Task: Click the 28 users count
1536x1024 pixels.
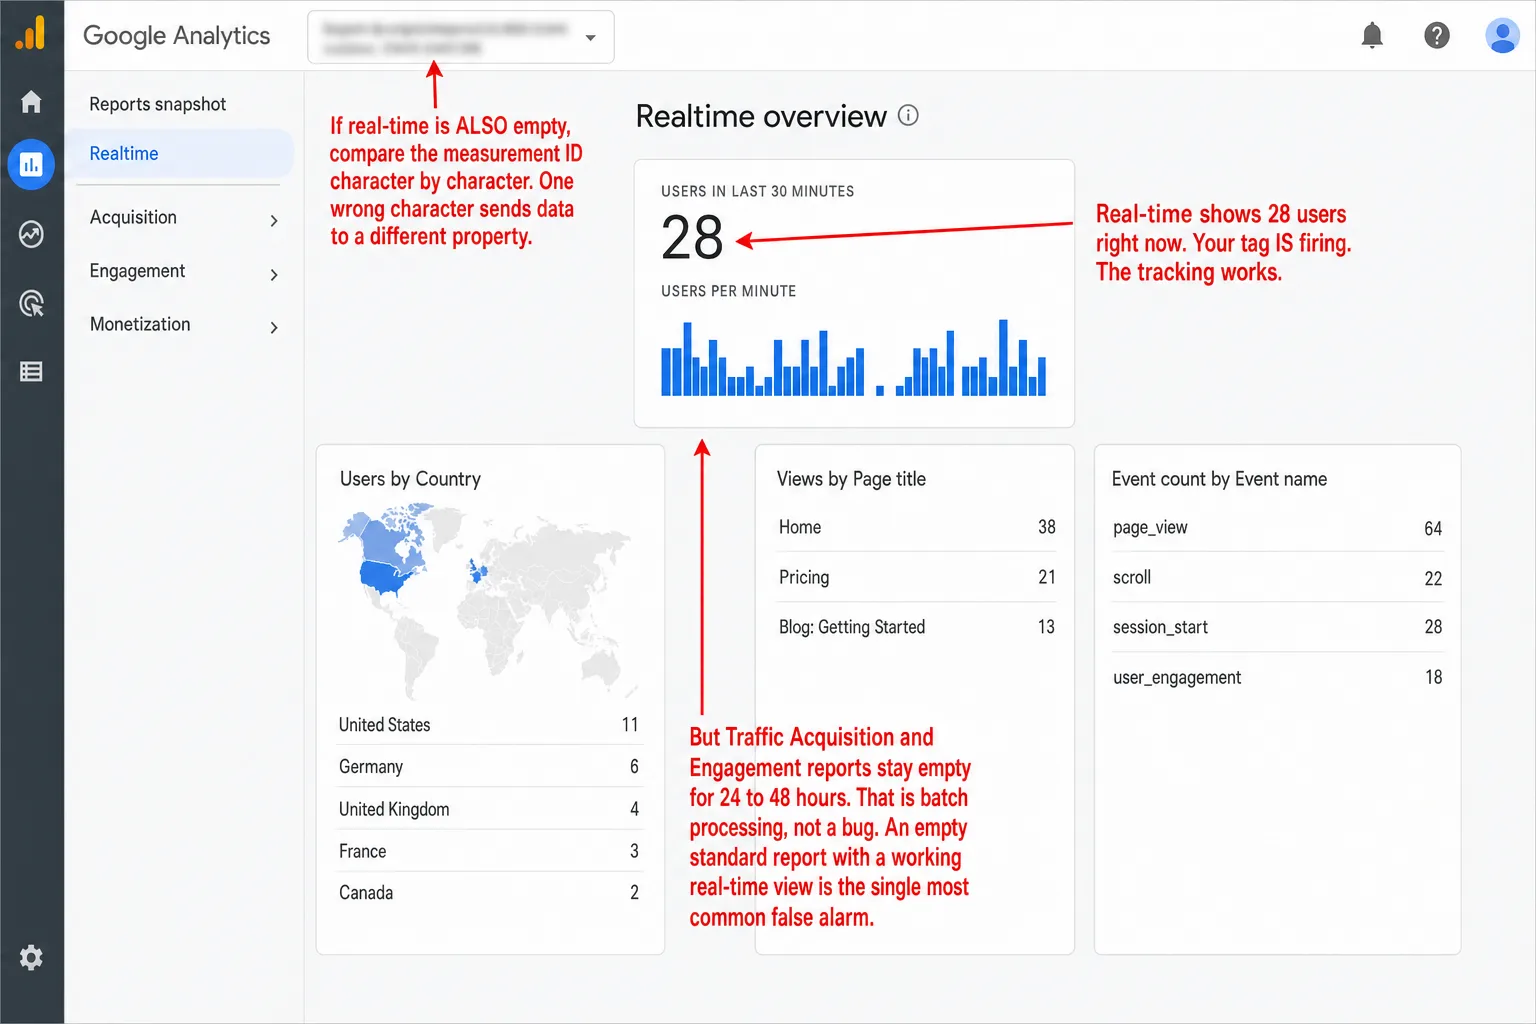Action: (692, 238)
